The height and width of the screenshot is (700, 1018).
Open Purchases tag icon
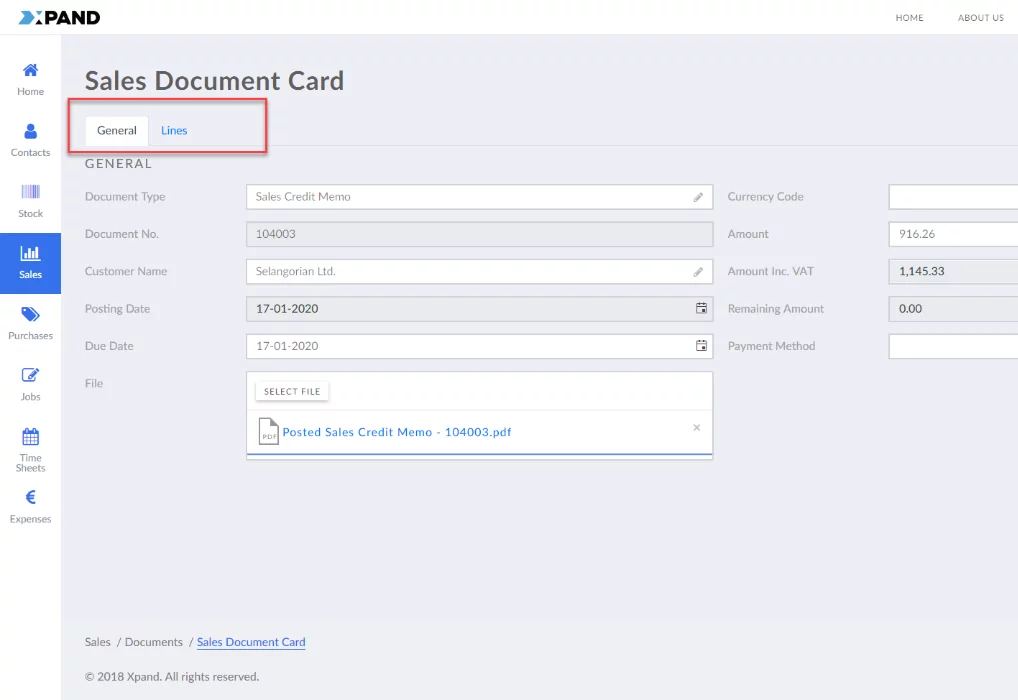[30, 315]
